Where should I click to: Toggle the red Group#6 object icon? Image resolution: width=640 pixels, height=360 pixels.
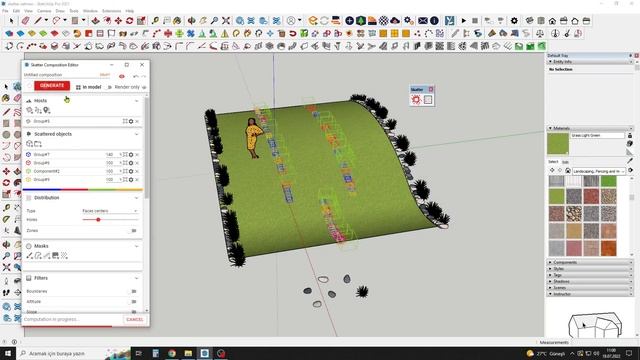[x=28, y=163]
